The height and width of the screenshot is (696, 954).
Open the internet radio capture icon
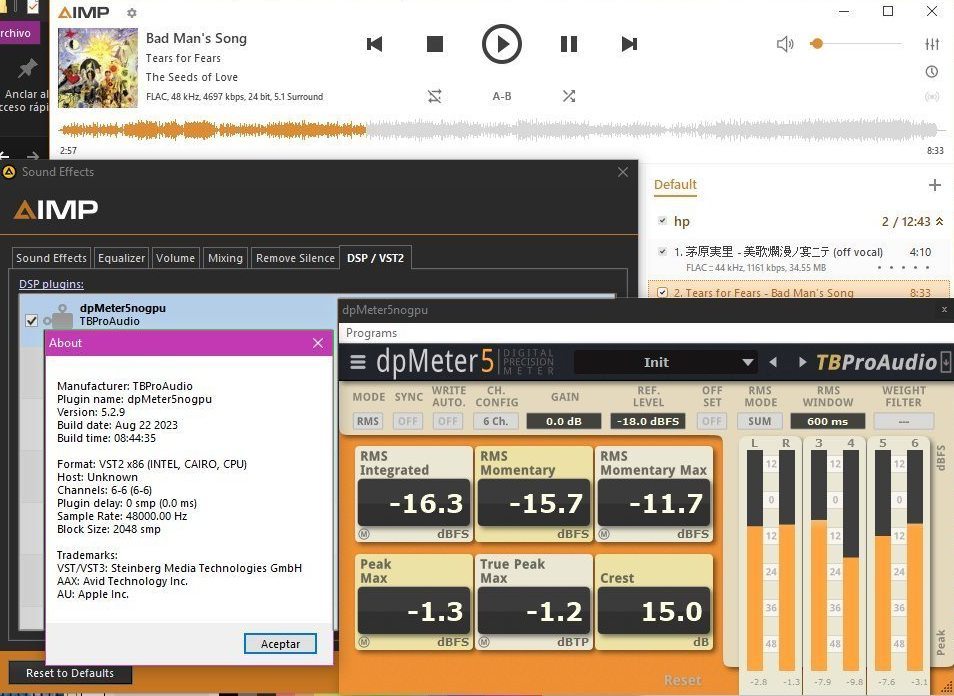coord(932,97)
